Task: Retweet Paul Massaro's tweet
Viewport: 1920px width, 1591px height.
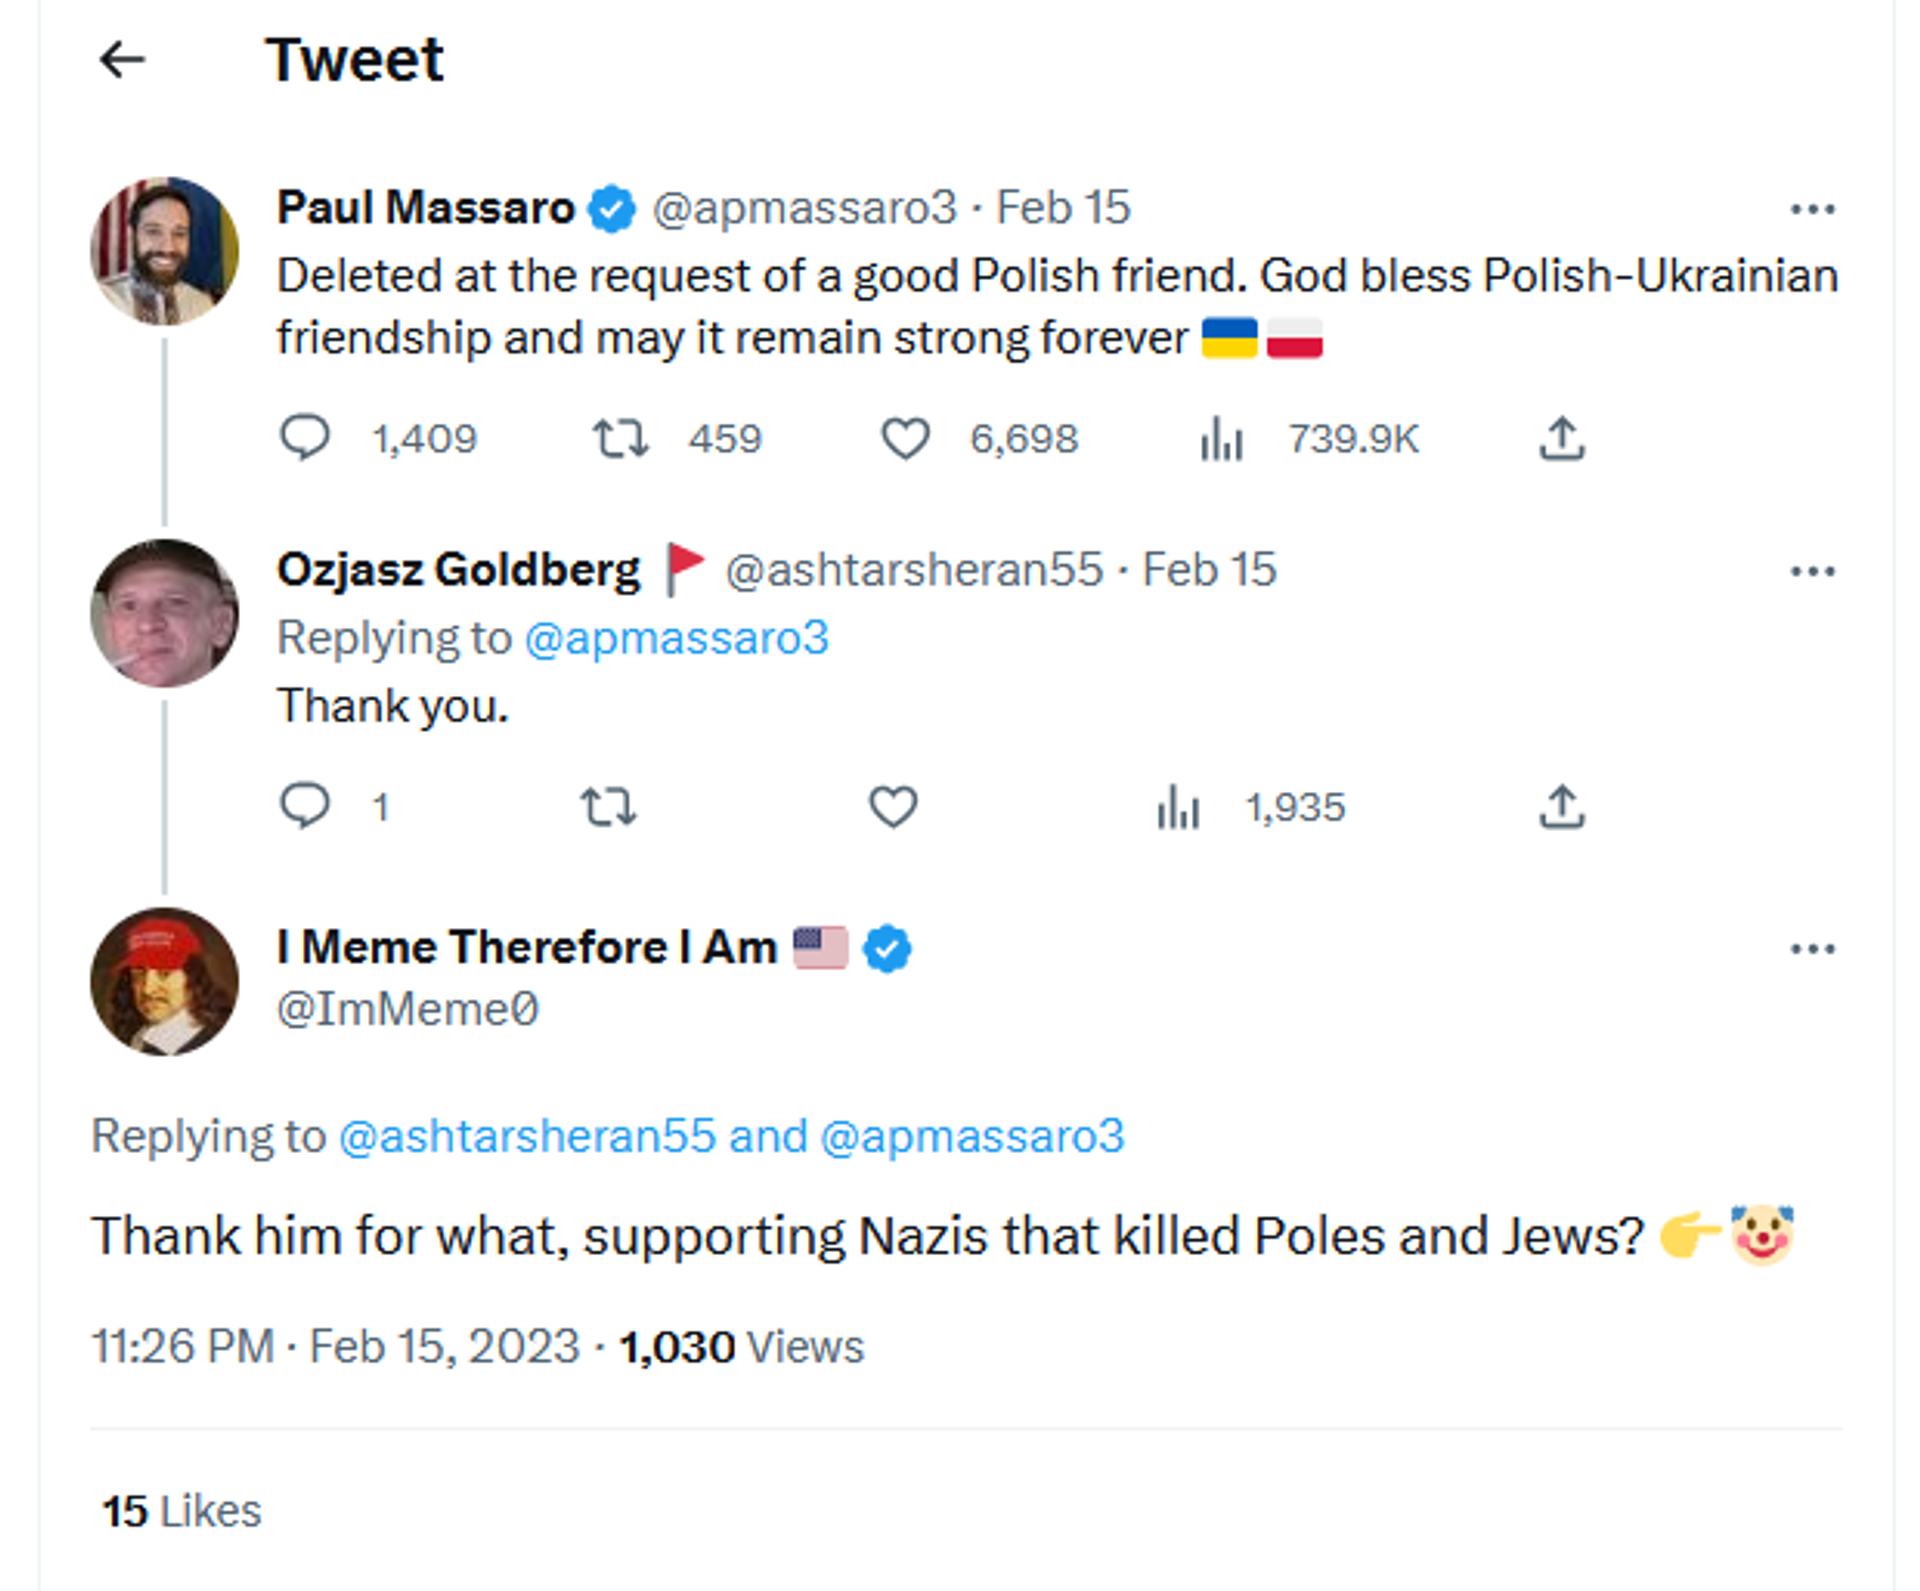Action: click(620, 438)
